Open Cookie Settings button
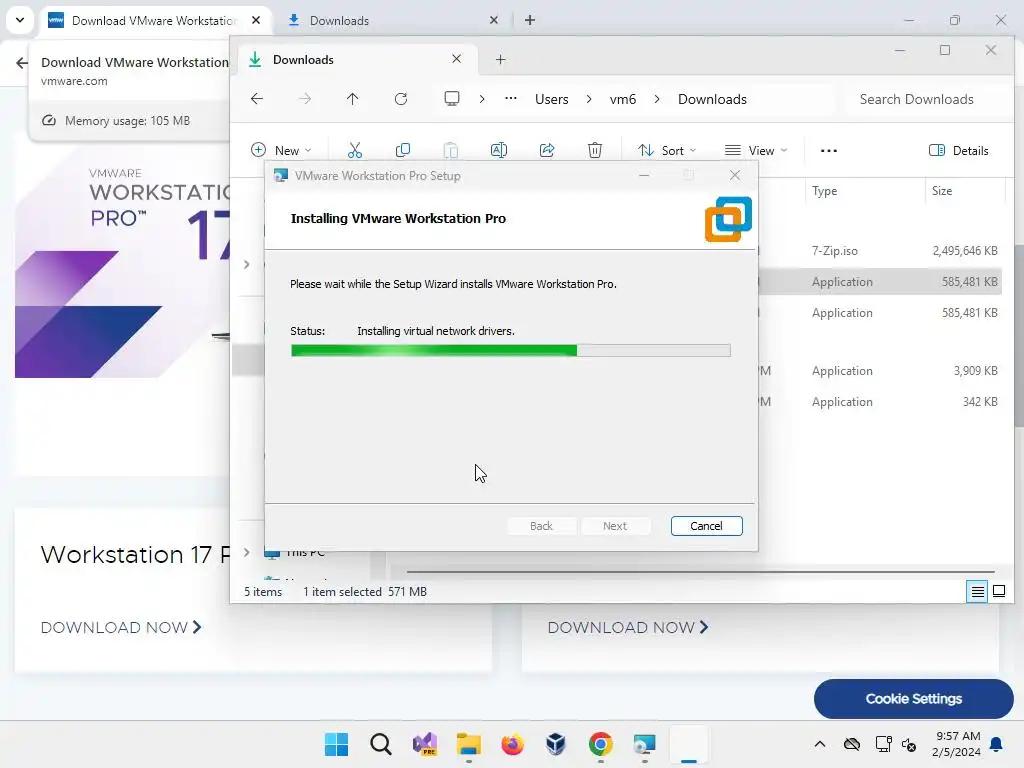The height and width of the screenshot is (768, 1024). coord(914,699)
